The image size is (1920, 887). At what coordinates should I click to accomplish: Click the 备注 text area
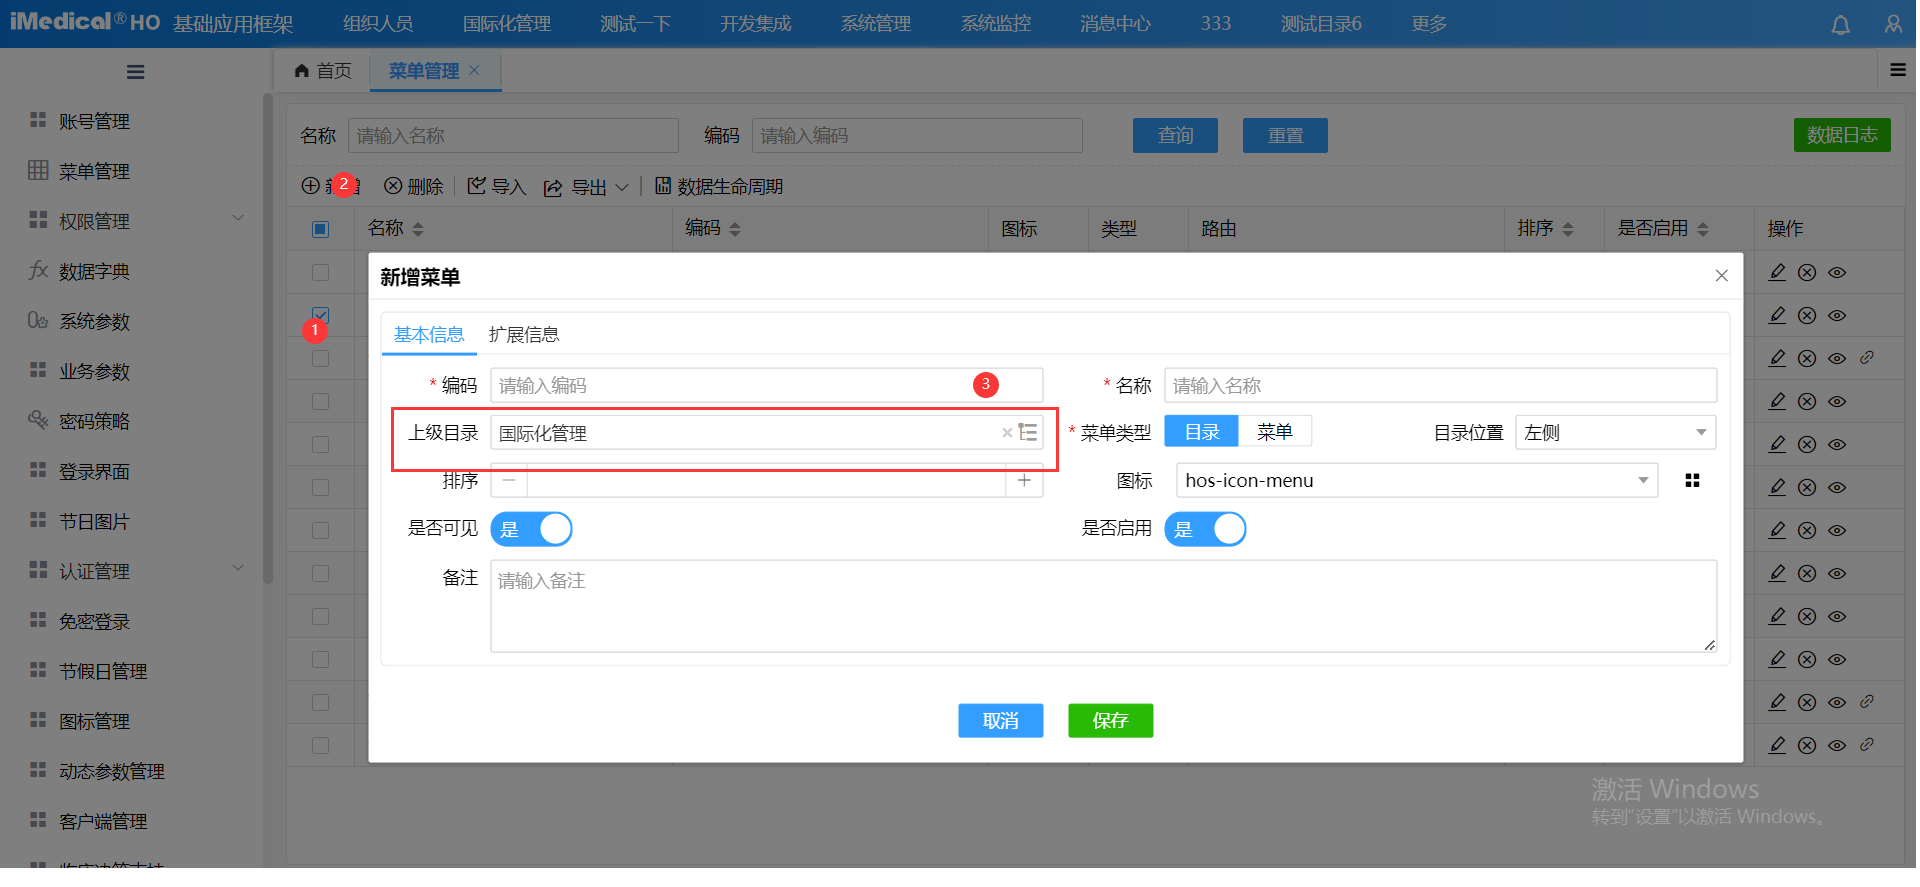(x=1102, y=606)
